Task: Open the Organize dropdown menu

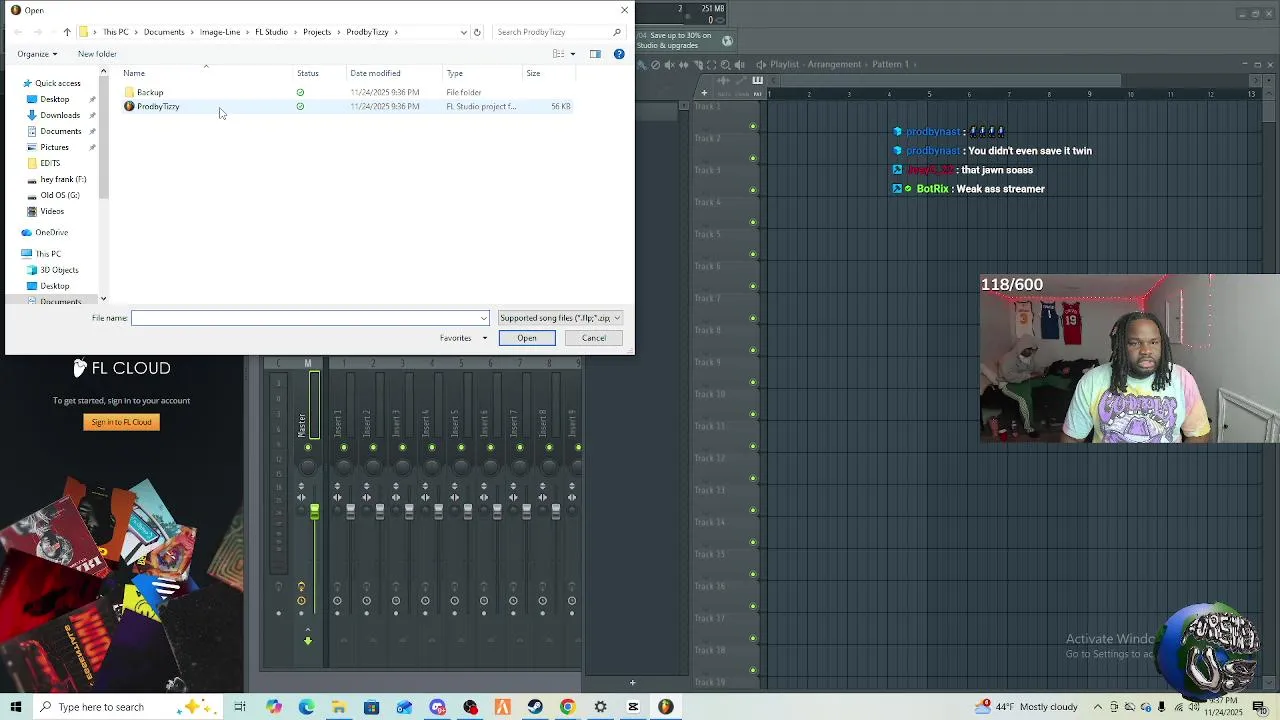Action: pyautogui.click(x=37, y=54)
